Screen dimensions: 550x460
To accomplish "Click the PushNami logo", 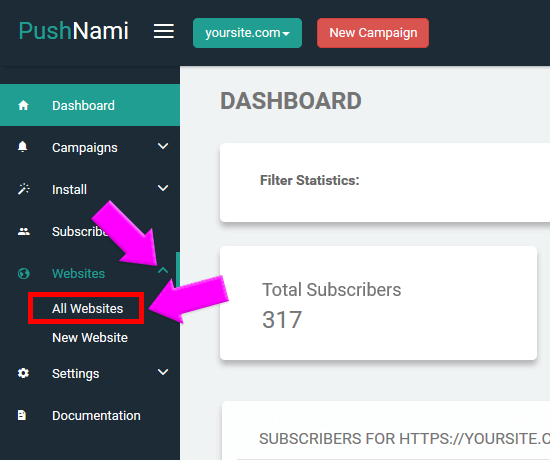I will [x=74, y=31].
